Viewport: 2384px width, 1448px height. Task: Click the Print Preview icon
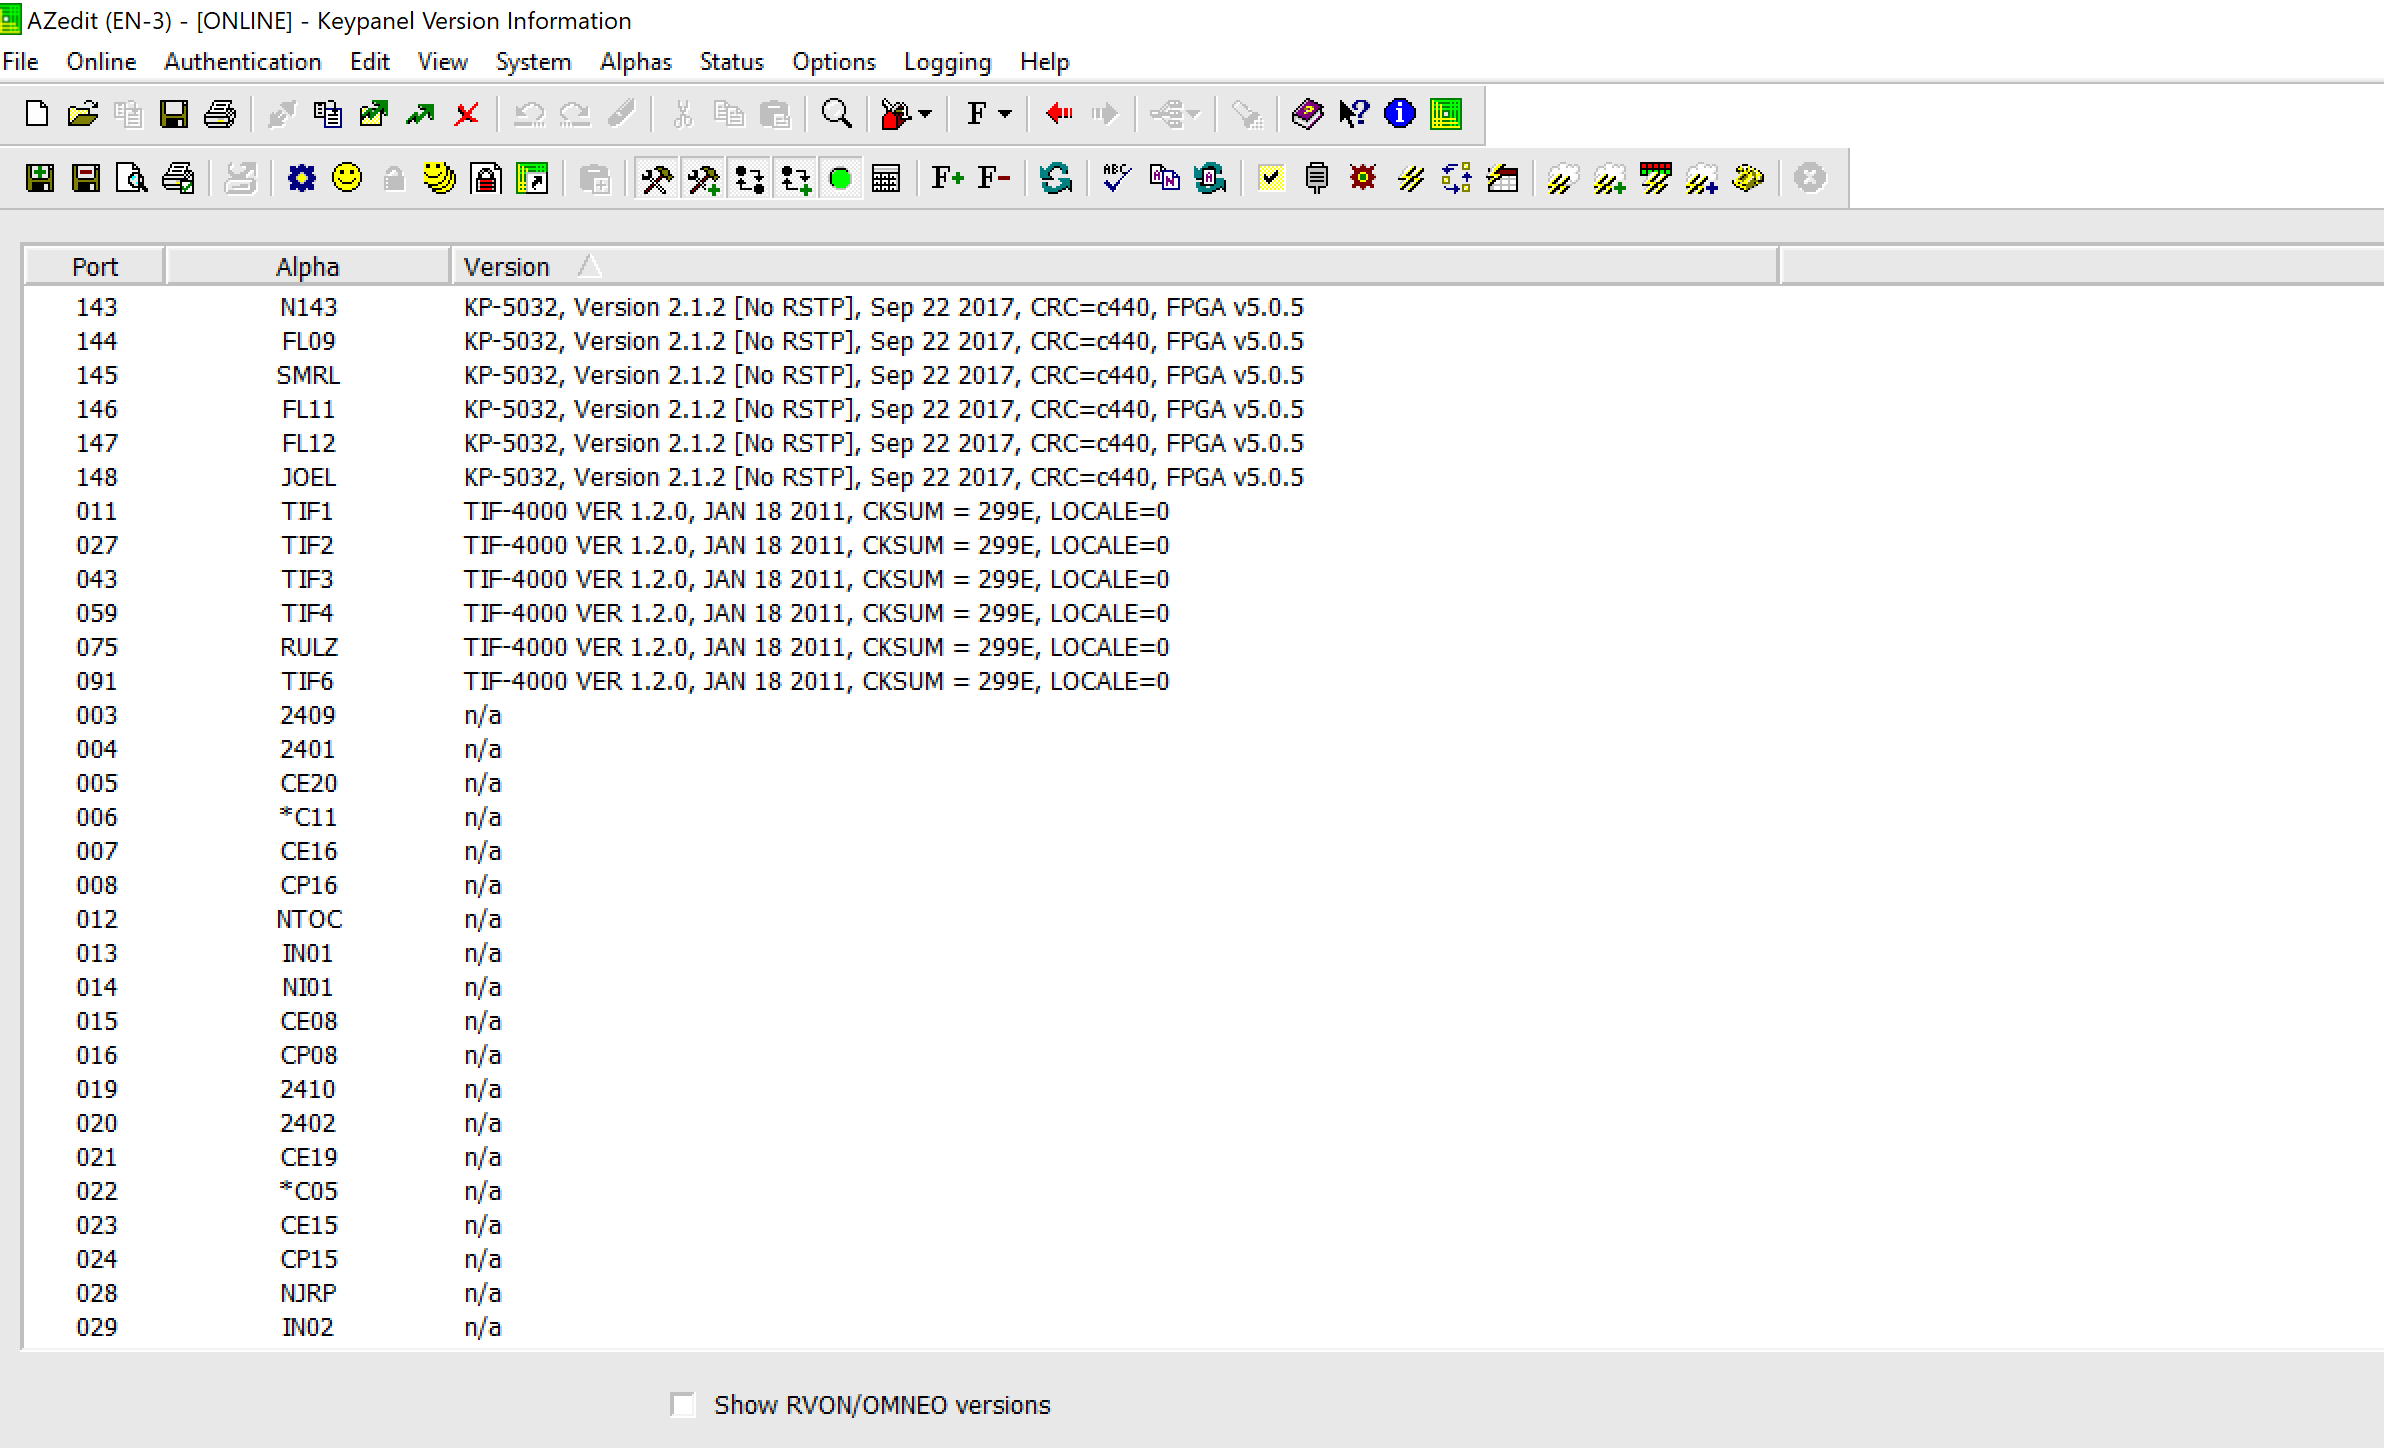132,179
